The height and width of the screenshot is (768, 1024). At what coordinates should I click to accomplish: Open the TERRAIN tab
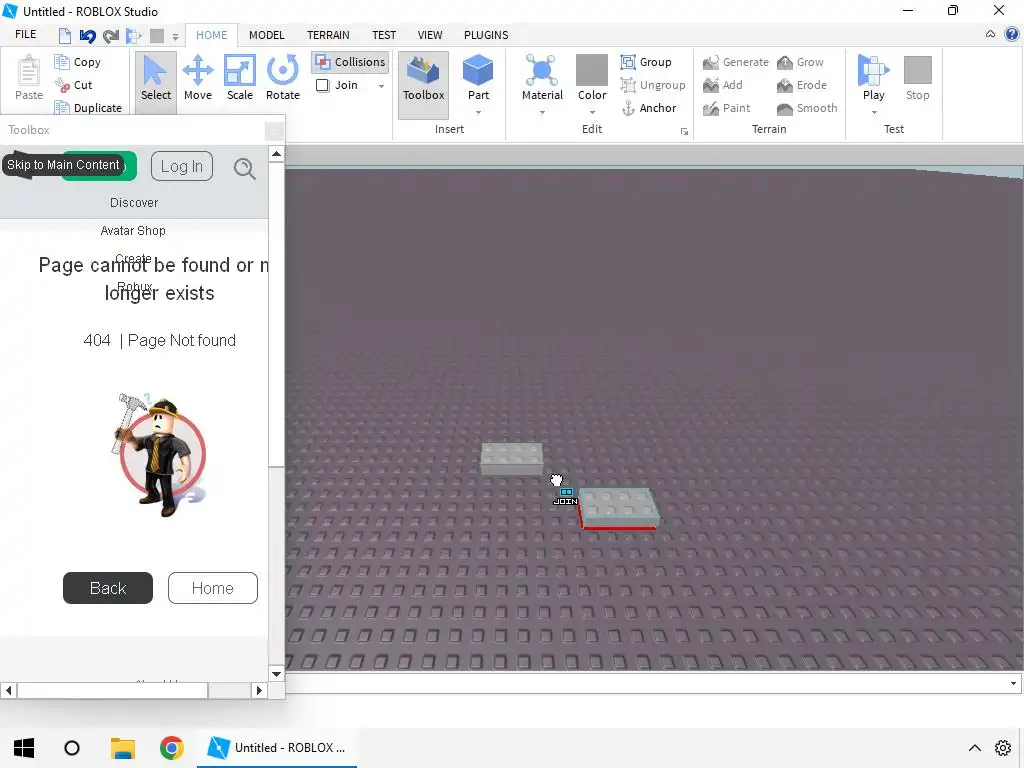(328, 35)
